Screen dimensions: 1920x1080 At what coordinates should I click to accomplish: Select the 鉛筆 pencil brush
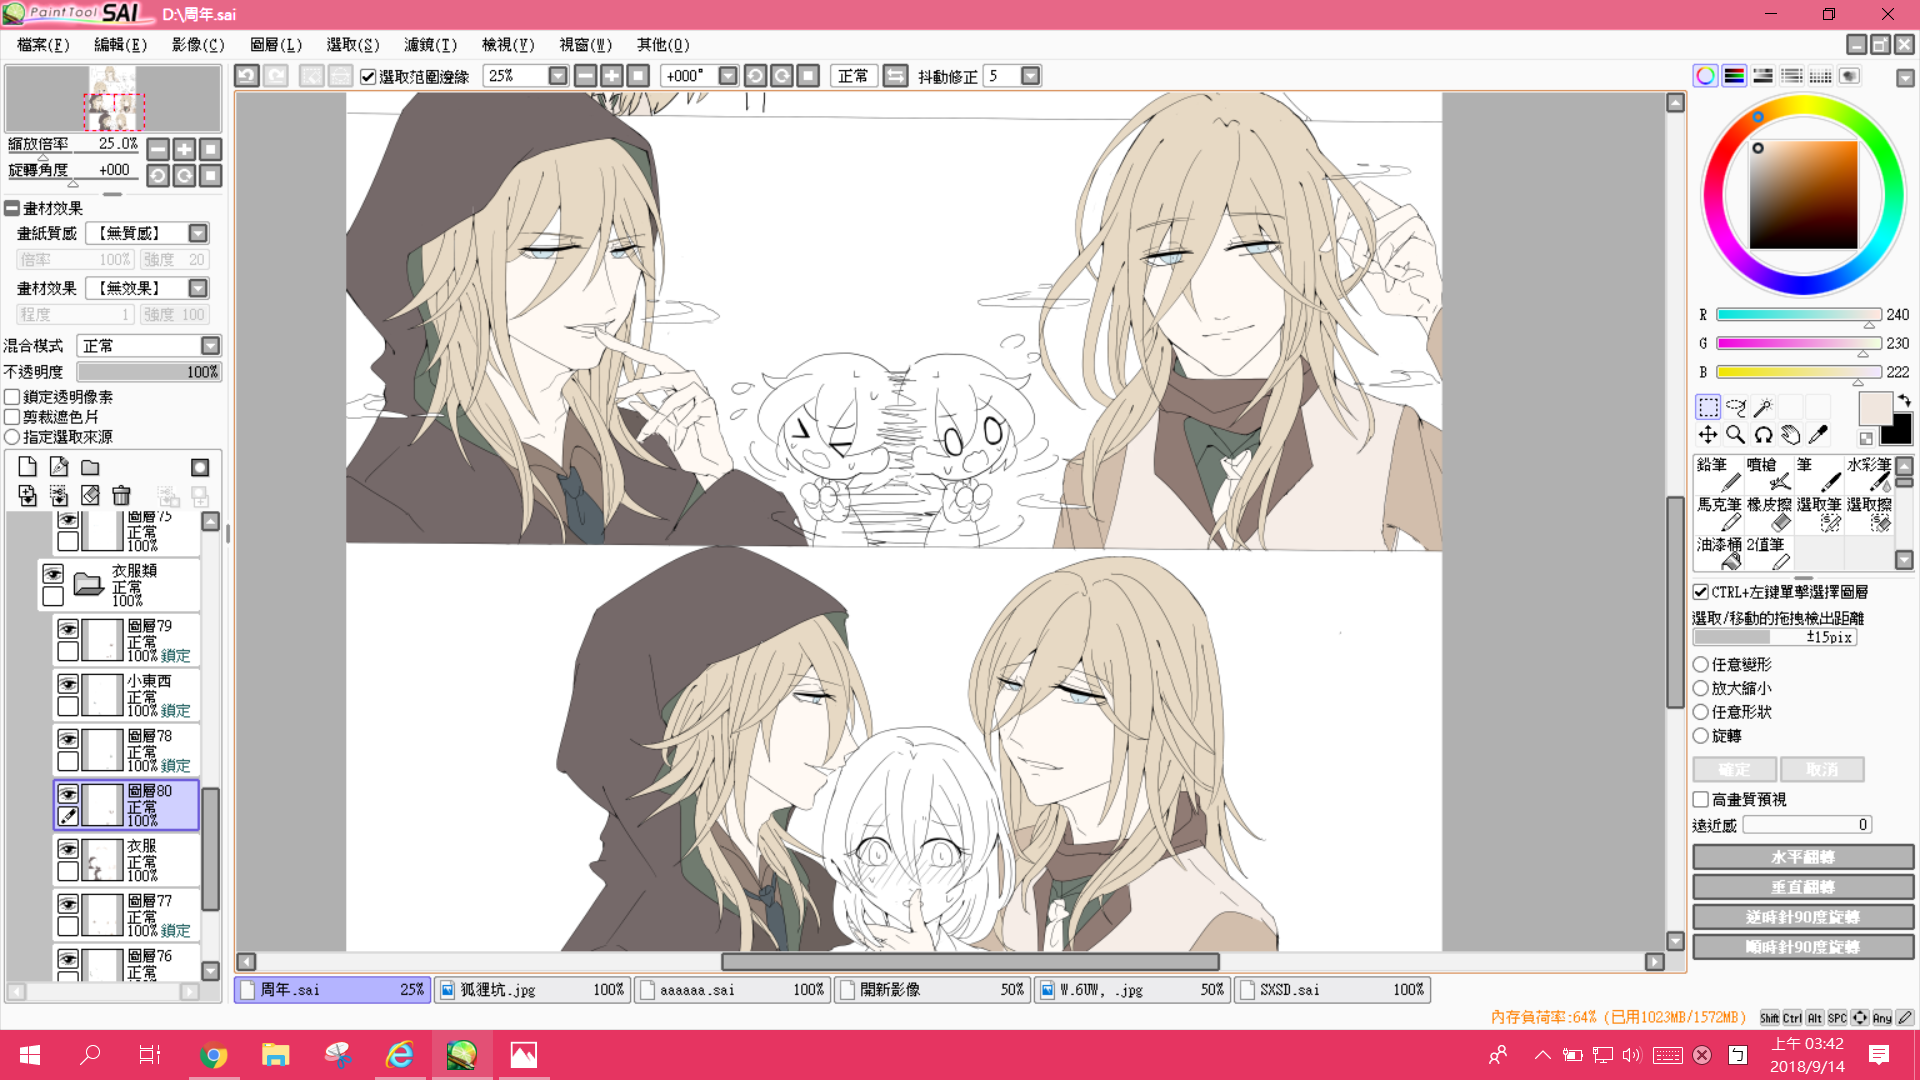tap(1719, 474)
